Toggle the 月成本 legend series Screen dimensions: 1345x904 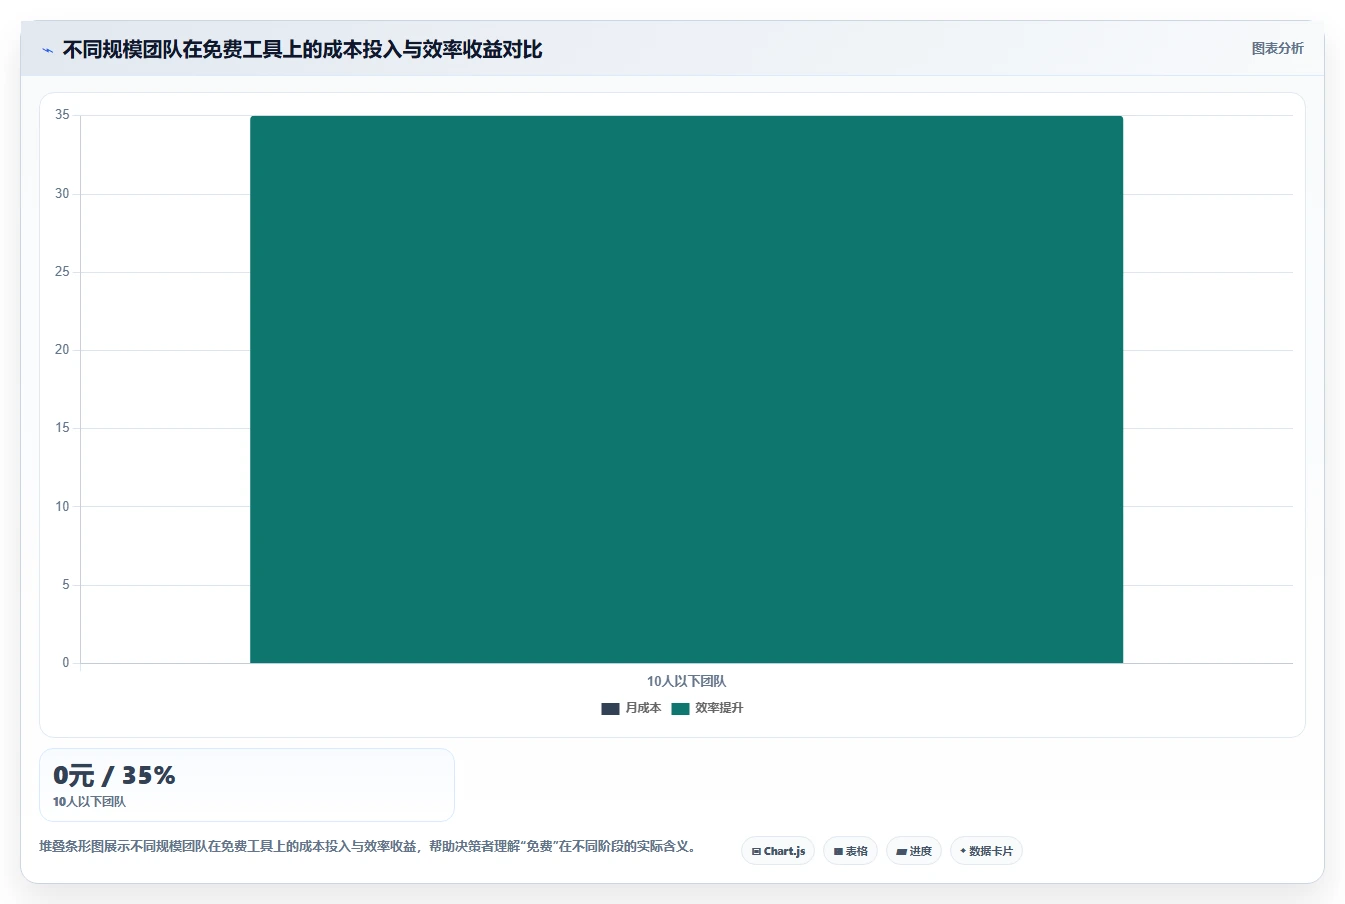(631, 708)
